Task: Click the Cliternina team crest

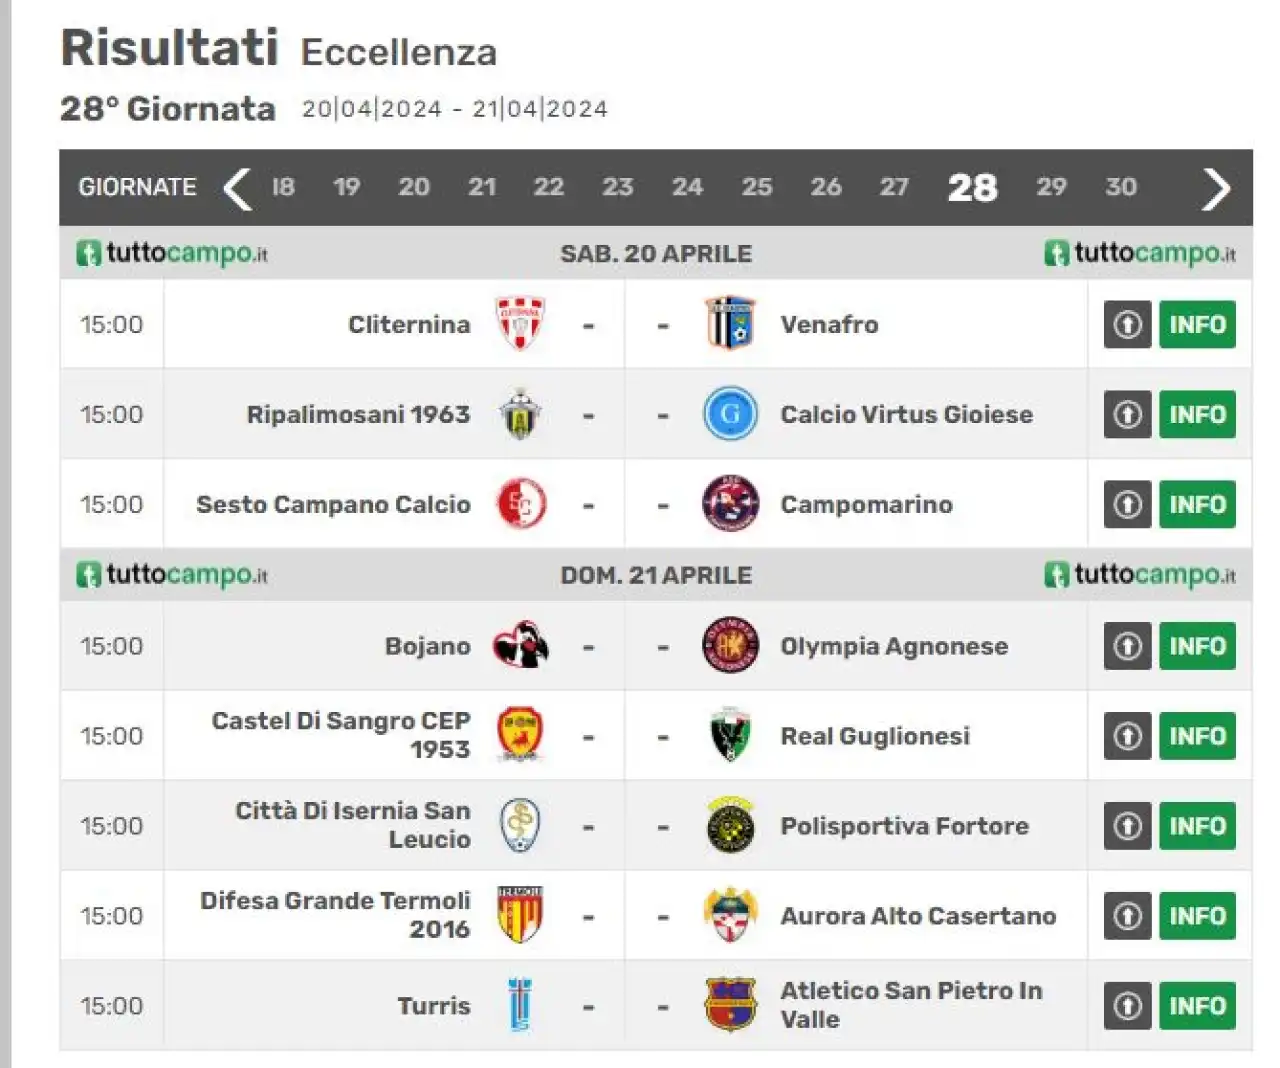Action: [x=520, y=324]
